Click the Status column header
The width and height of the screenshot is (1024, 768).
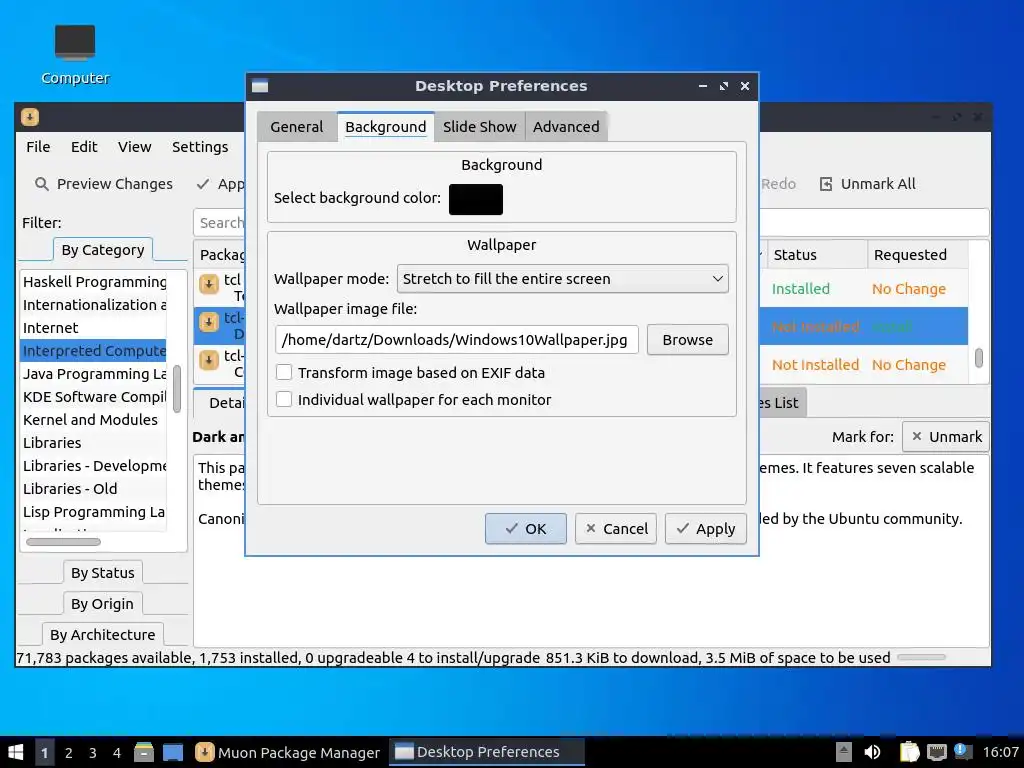pyautogui.click(x=816, y=255)
